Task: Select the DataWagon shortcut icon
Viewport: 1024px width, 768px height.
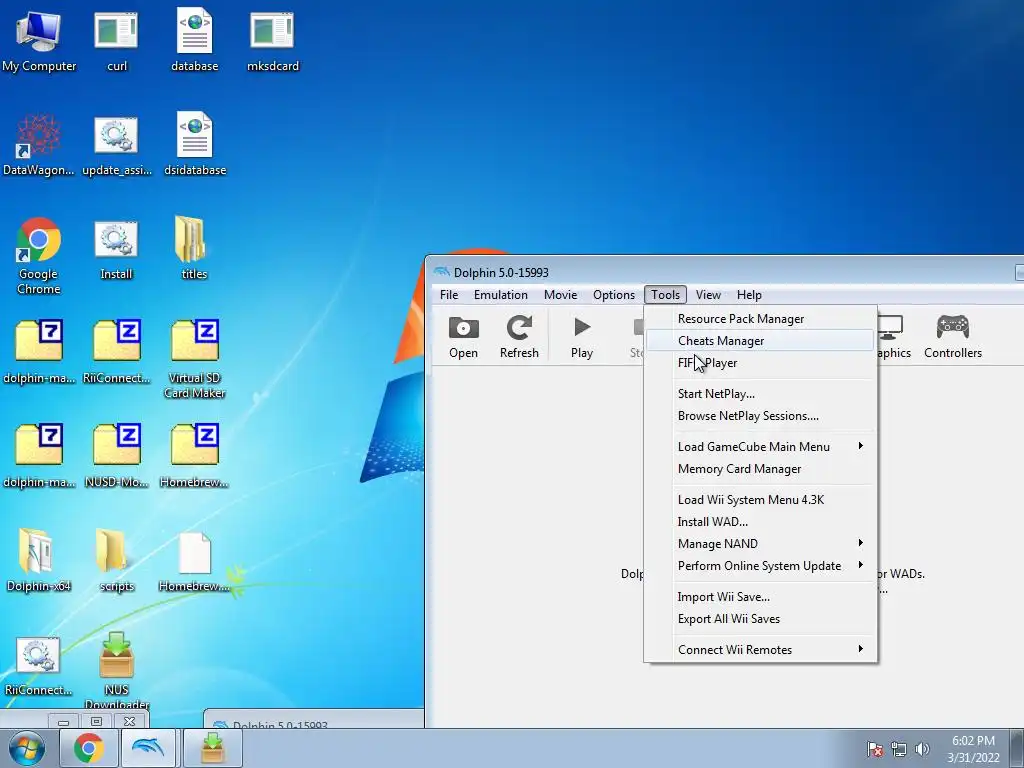Action: click(x=39, y=145)
